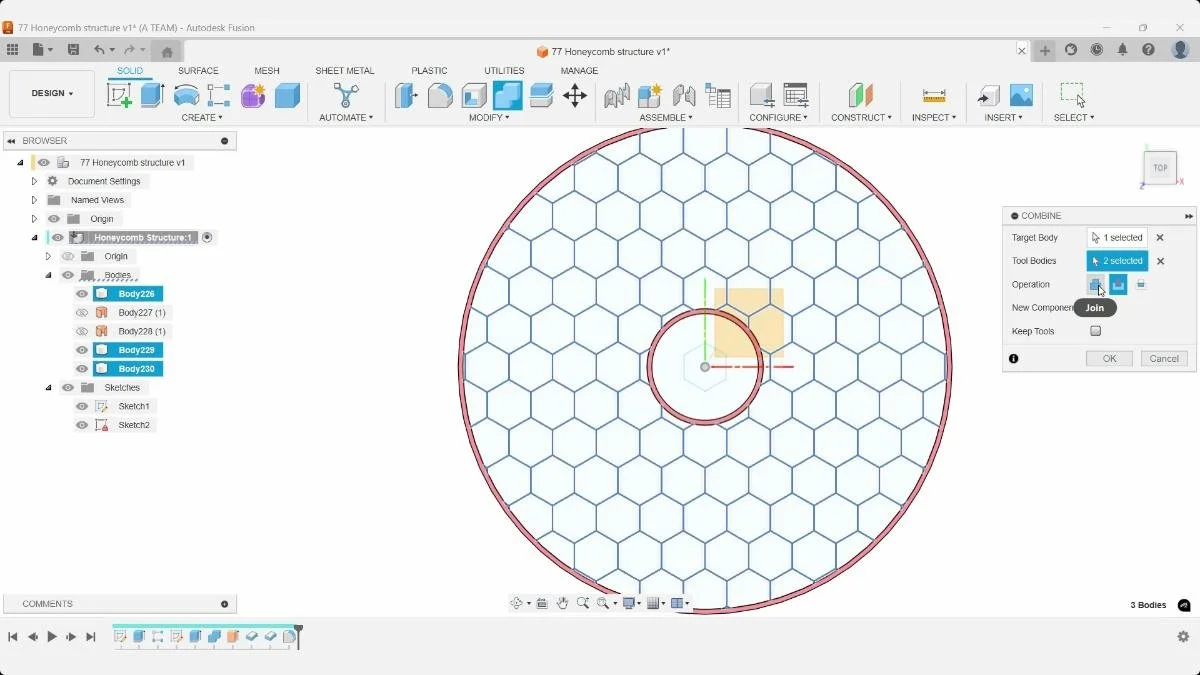Hide Body226 with its eye icon
1200x675 pixels.
pos(82,294)
